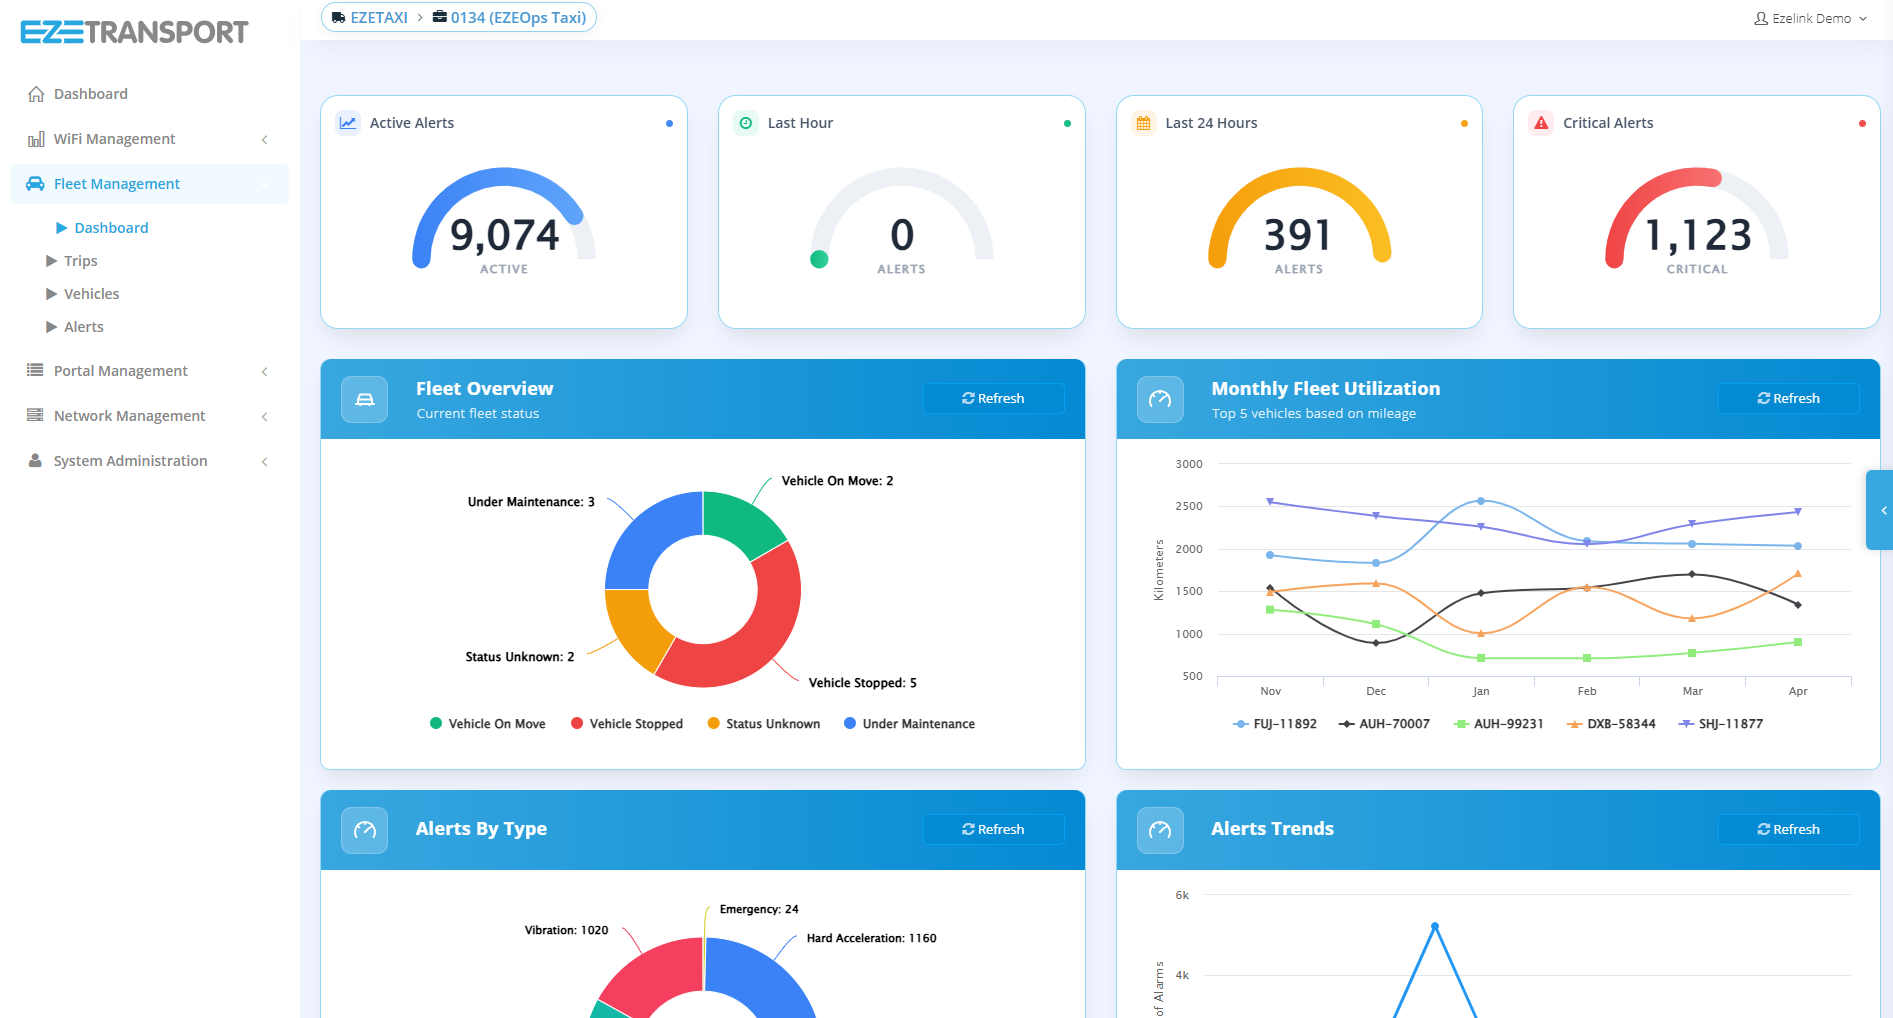Select Fleet Management in the sidebar

coord(150,184)
